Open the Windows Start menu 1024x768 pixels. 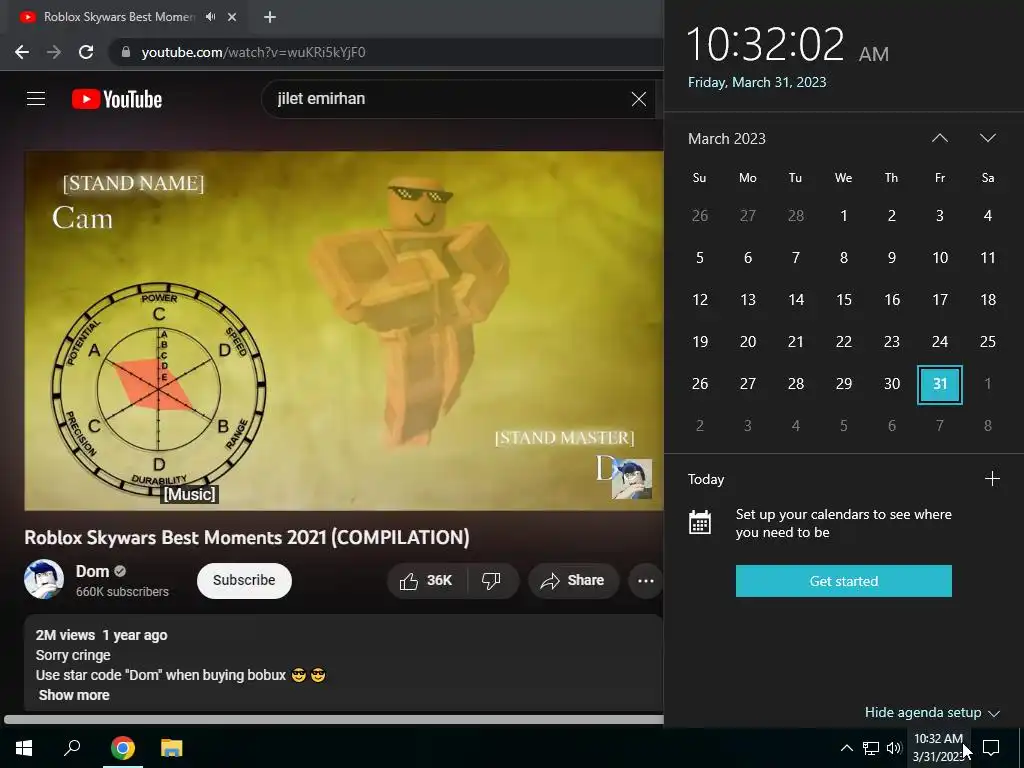point(24,748)
